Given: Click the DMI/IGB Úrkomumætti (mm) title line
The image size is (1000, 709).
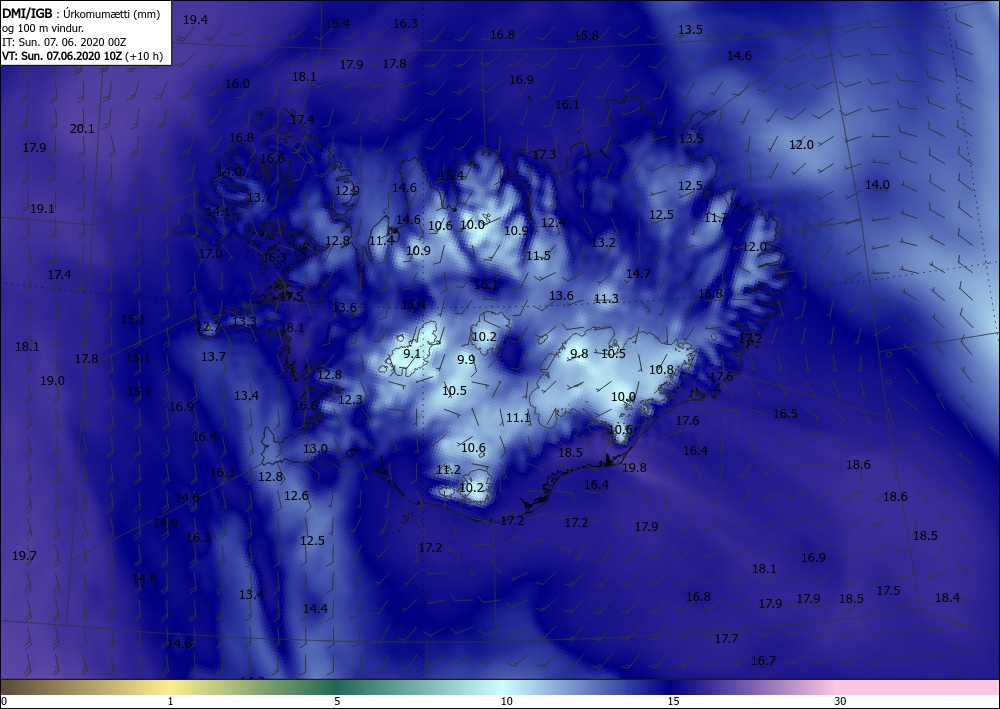Looking at the screenshot, I should click(x=81, y=14).
